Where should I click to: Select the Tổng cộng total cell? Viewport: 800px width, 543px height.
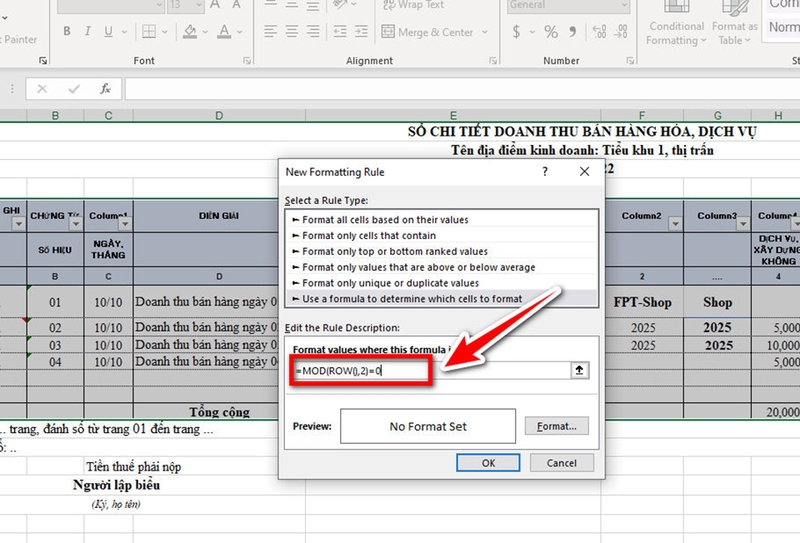click(219, 411)
